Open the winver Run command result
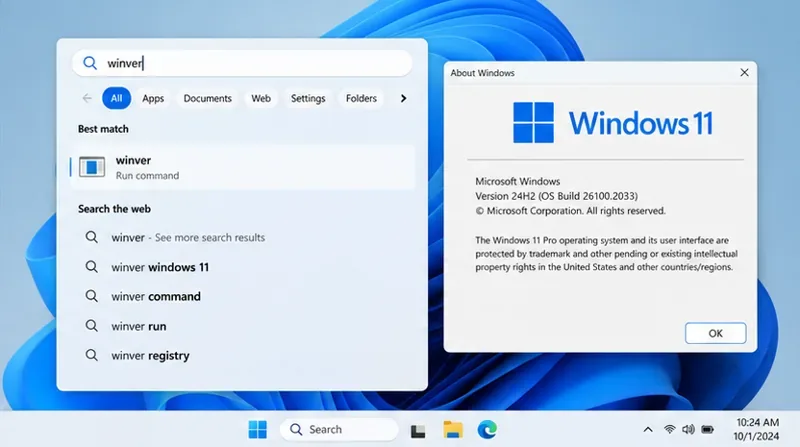 click(243, 167)
